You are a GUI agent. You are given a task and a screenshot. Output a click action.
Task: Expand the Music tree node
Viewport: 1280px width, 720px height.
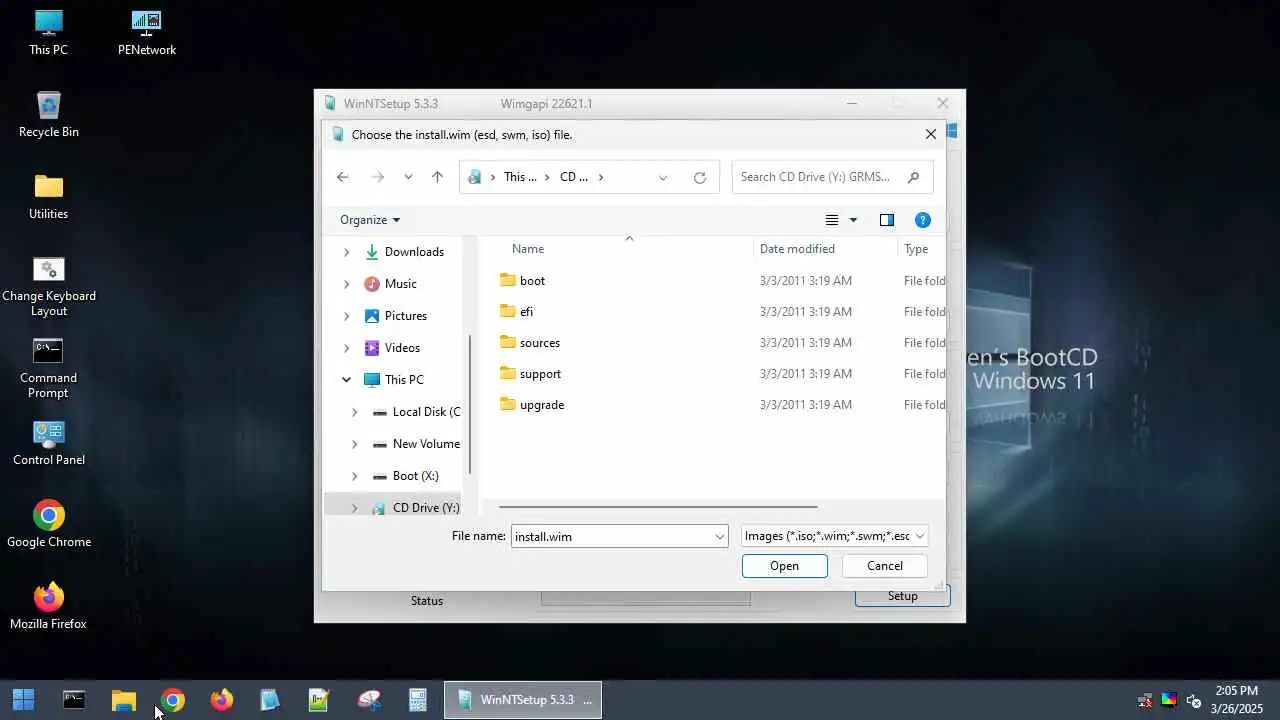point(347,284)
